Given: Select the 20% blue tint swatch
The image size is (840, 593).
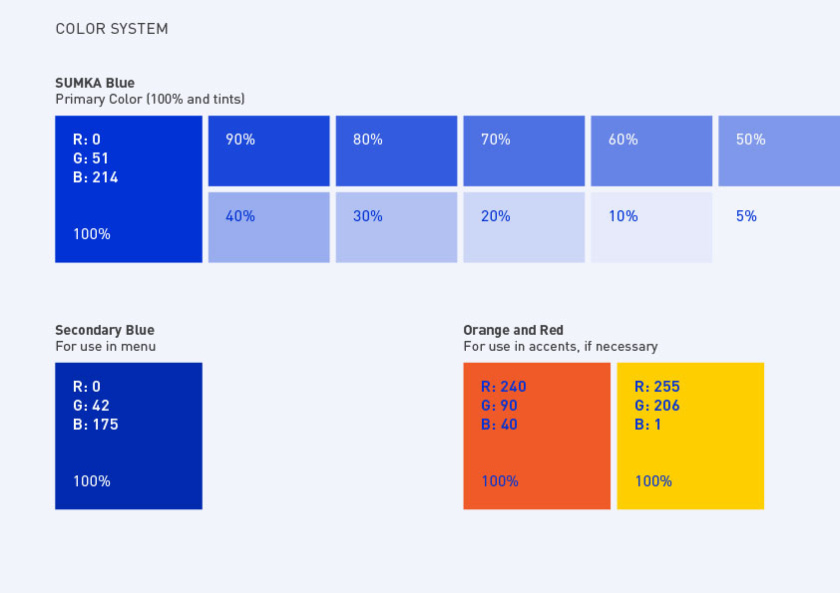Looking at the screenshot, I should (524, 227).
